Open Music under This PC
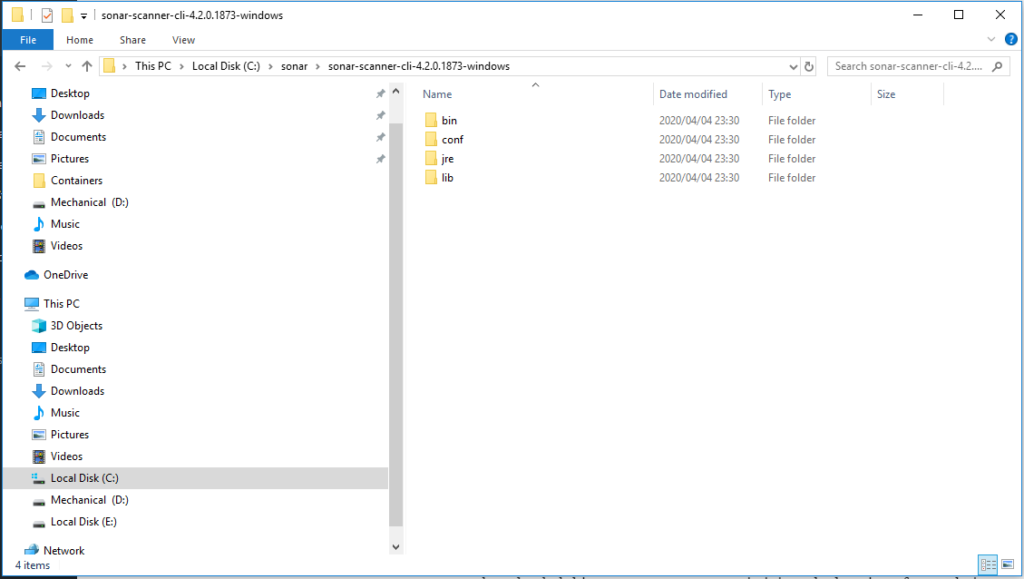 coord(65,413)
